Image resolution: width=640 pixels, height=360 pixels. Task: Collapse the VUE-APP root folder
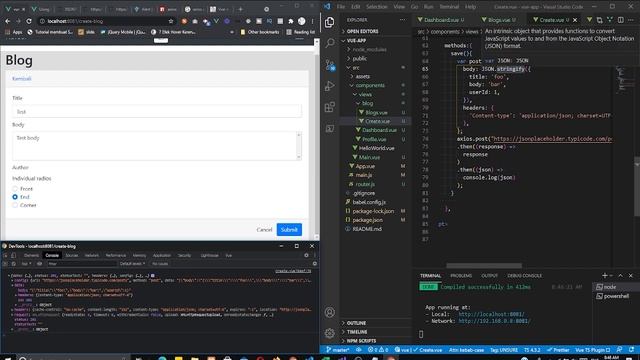(x=376, y=40)
